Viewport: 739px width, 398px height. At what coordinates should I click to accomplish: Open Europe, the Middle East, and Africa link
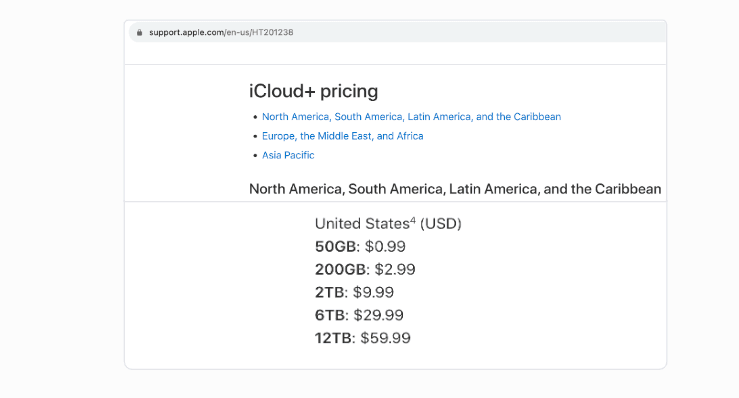(343, 136)
